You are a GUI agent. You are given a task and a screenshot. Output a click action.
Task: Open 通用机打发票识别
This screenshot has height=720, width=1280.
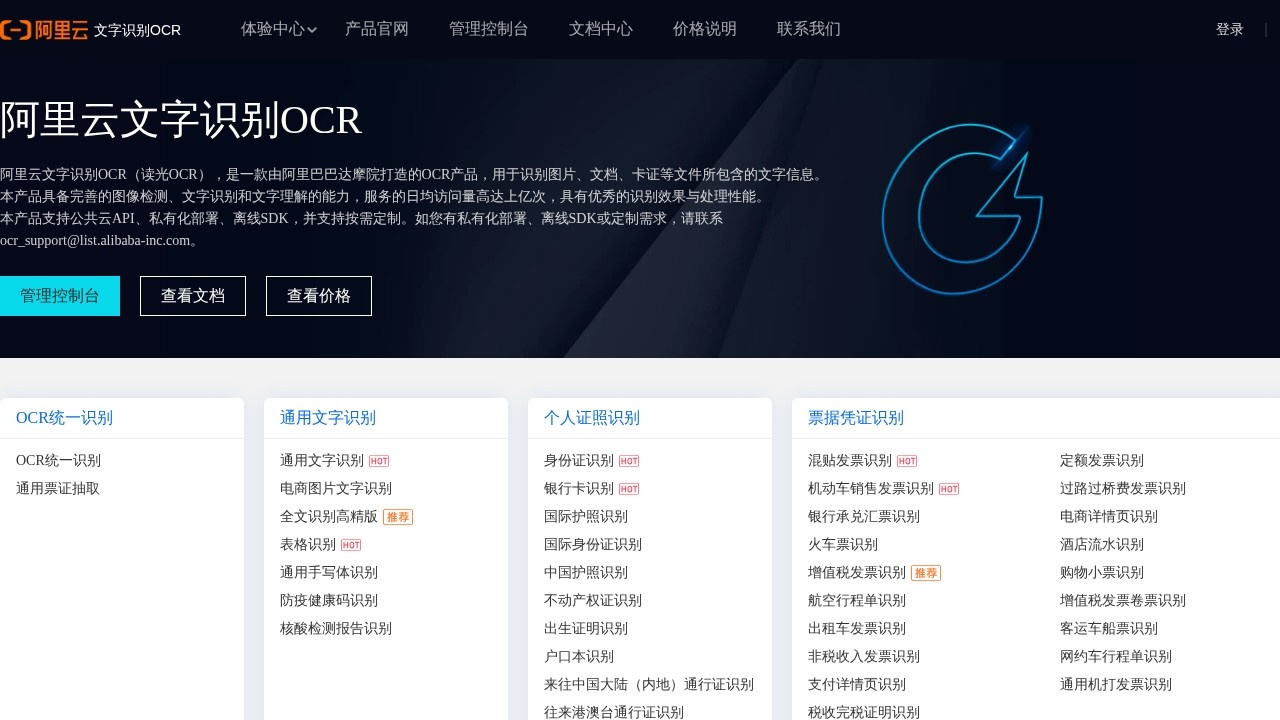tap(1116, 685)
